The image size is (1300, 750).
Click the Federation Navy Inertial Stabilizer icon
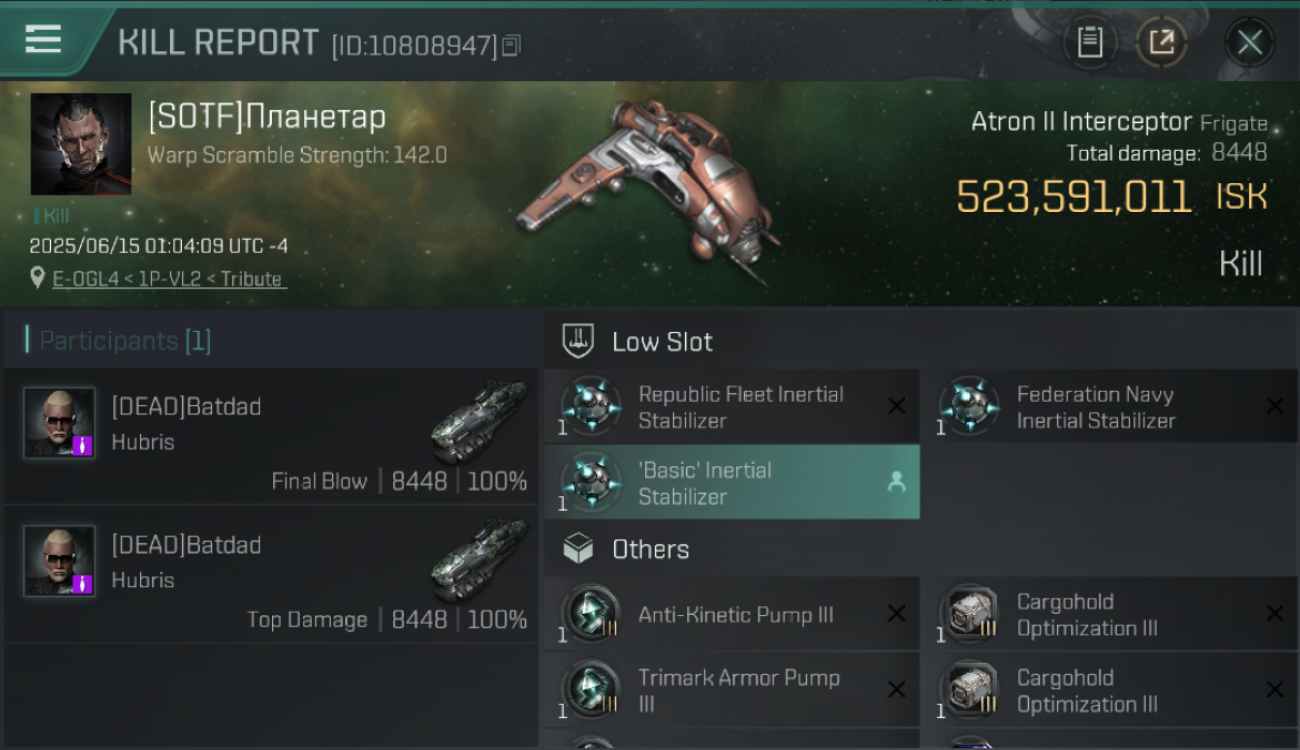pyautogui.click(x=969, y=407)
